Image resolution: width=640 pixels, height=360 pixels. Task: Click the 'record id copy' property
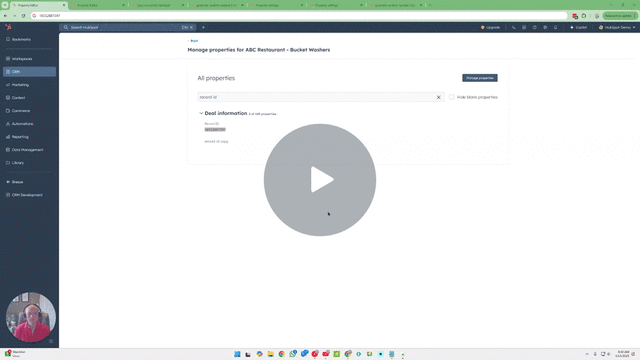(216, 142)
